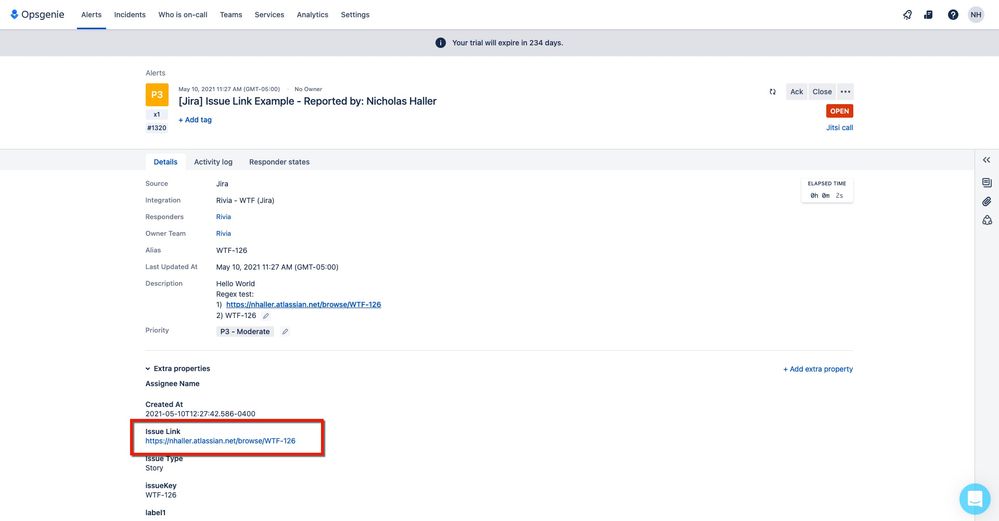Screen dimensions: 999x521
Task: Open the rocket quick-start icon
Action: point(907,15)
